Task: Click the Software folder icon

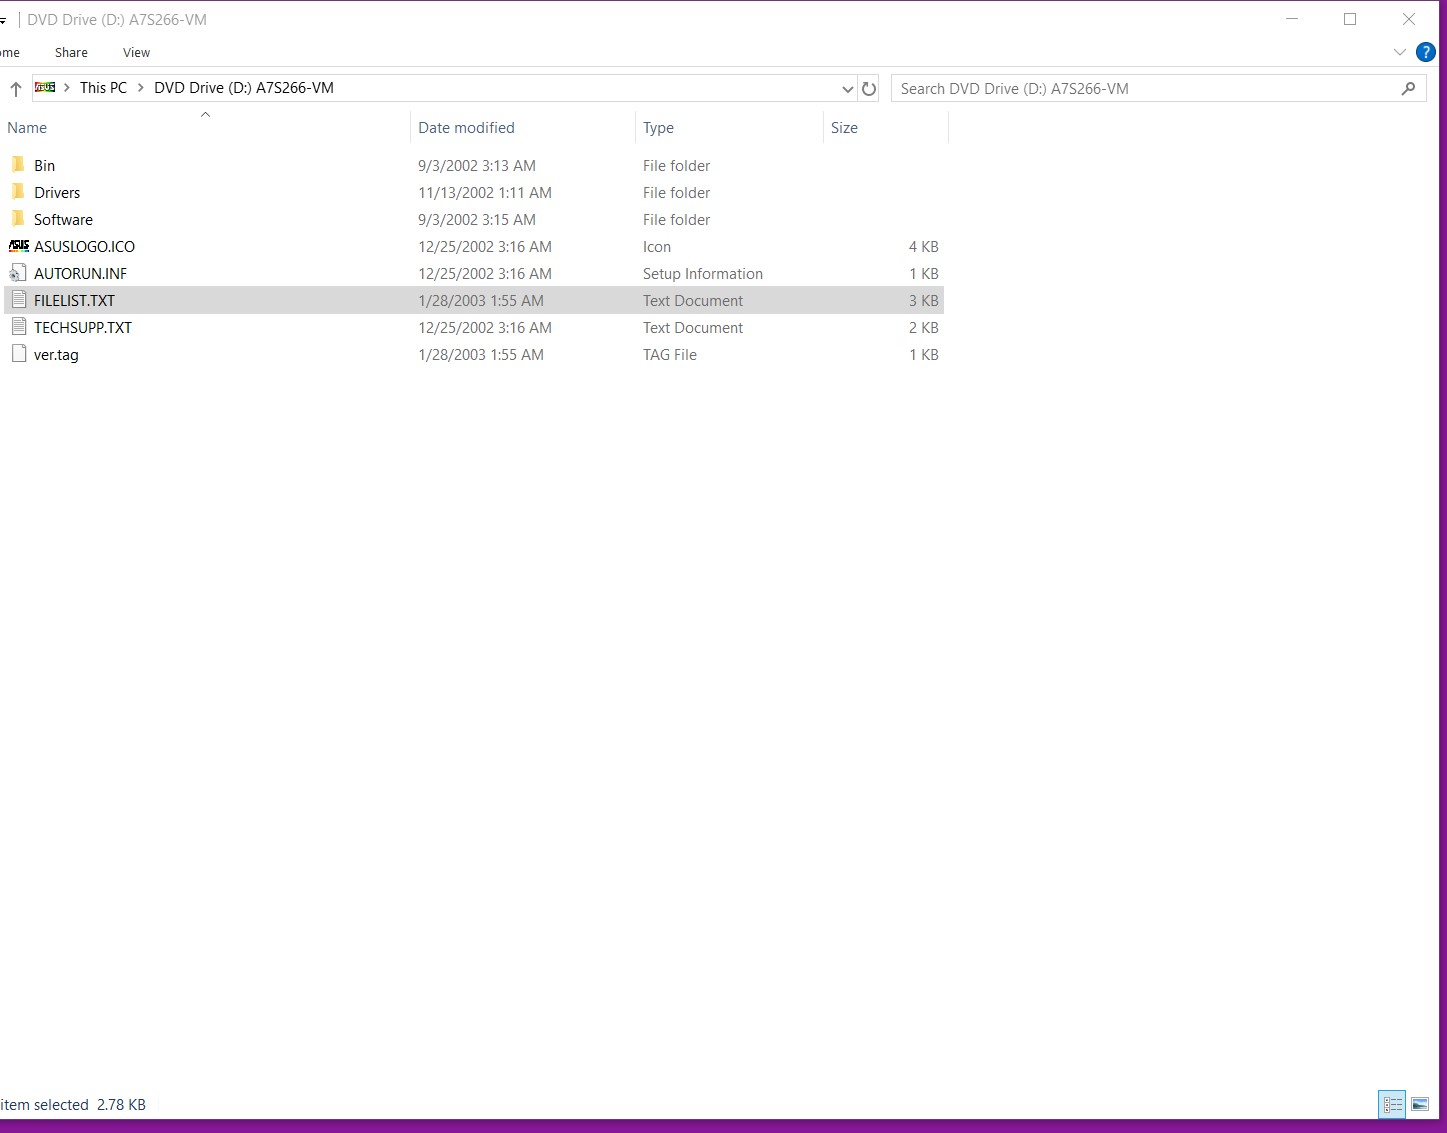Action: coord(18,219)
